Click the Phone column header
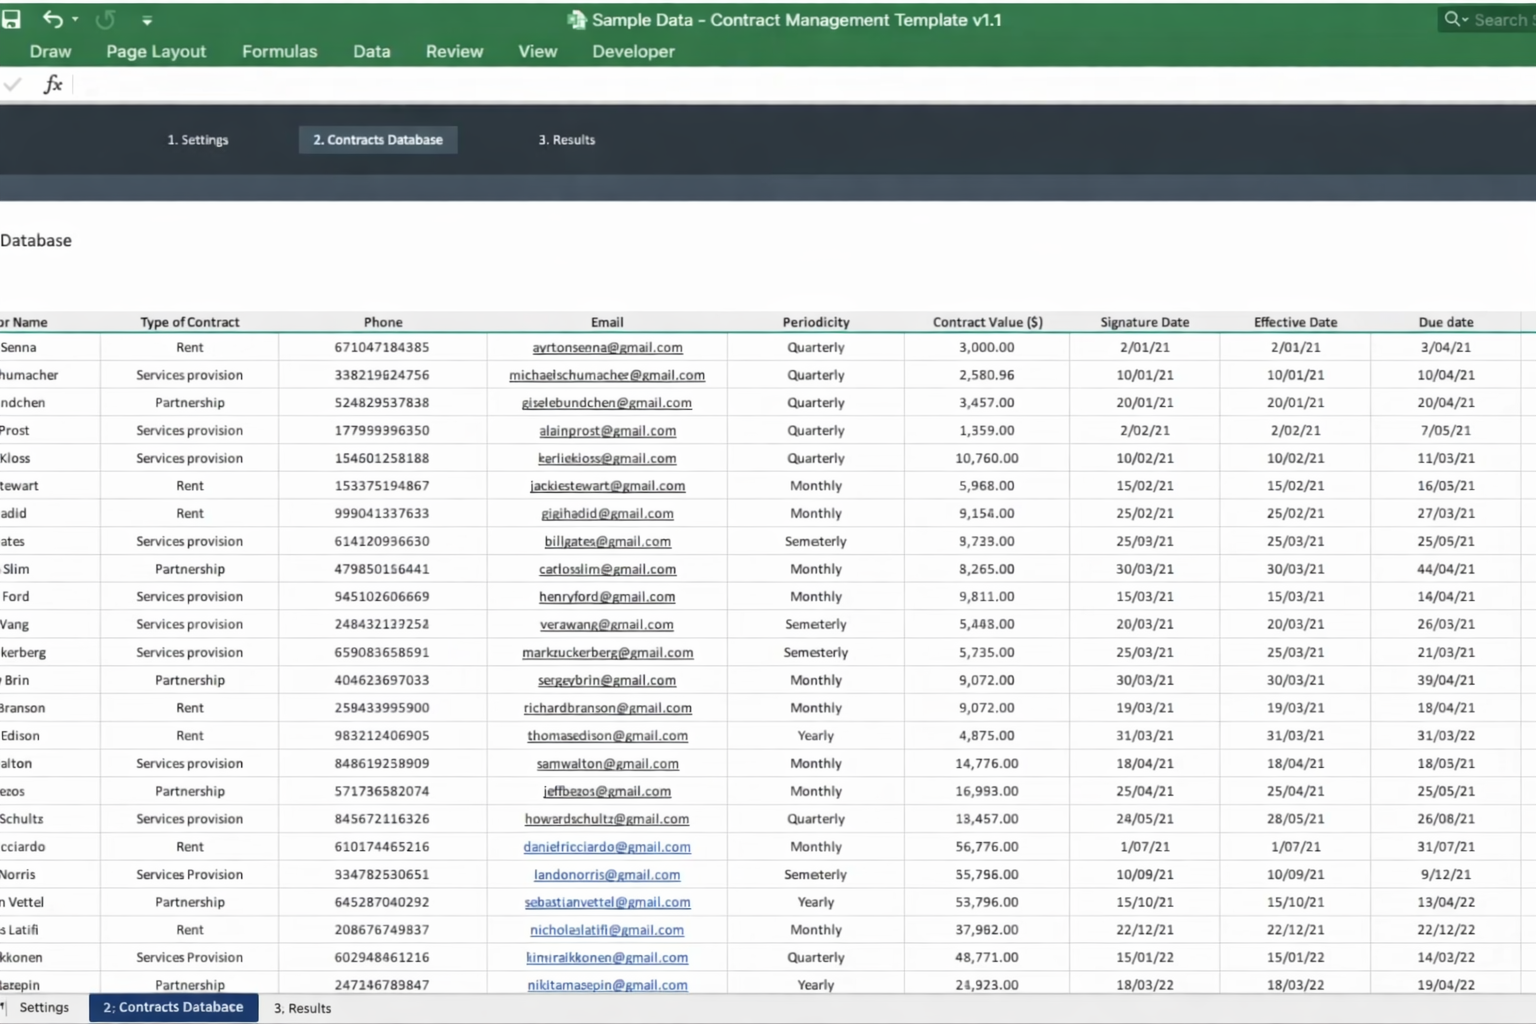 [383, 322]
